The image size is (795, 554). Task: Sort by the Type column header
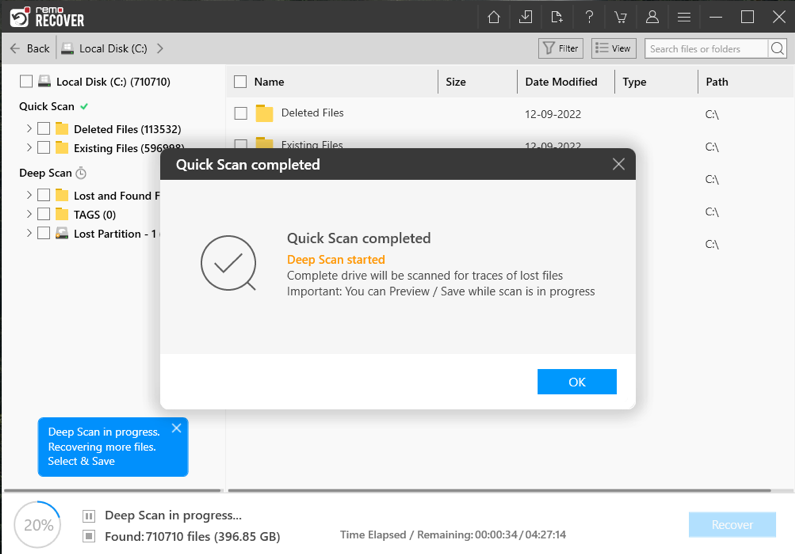click(634, 82)
